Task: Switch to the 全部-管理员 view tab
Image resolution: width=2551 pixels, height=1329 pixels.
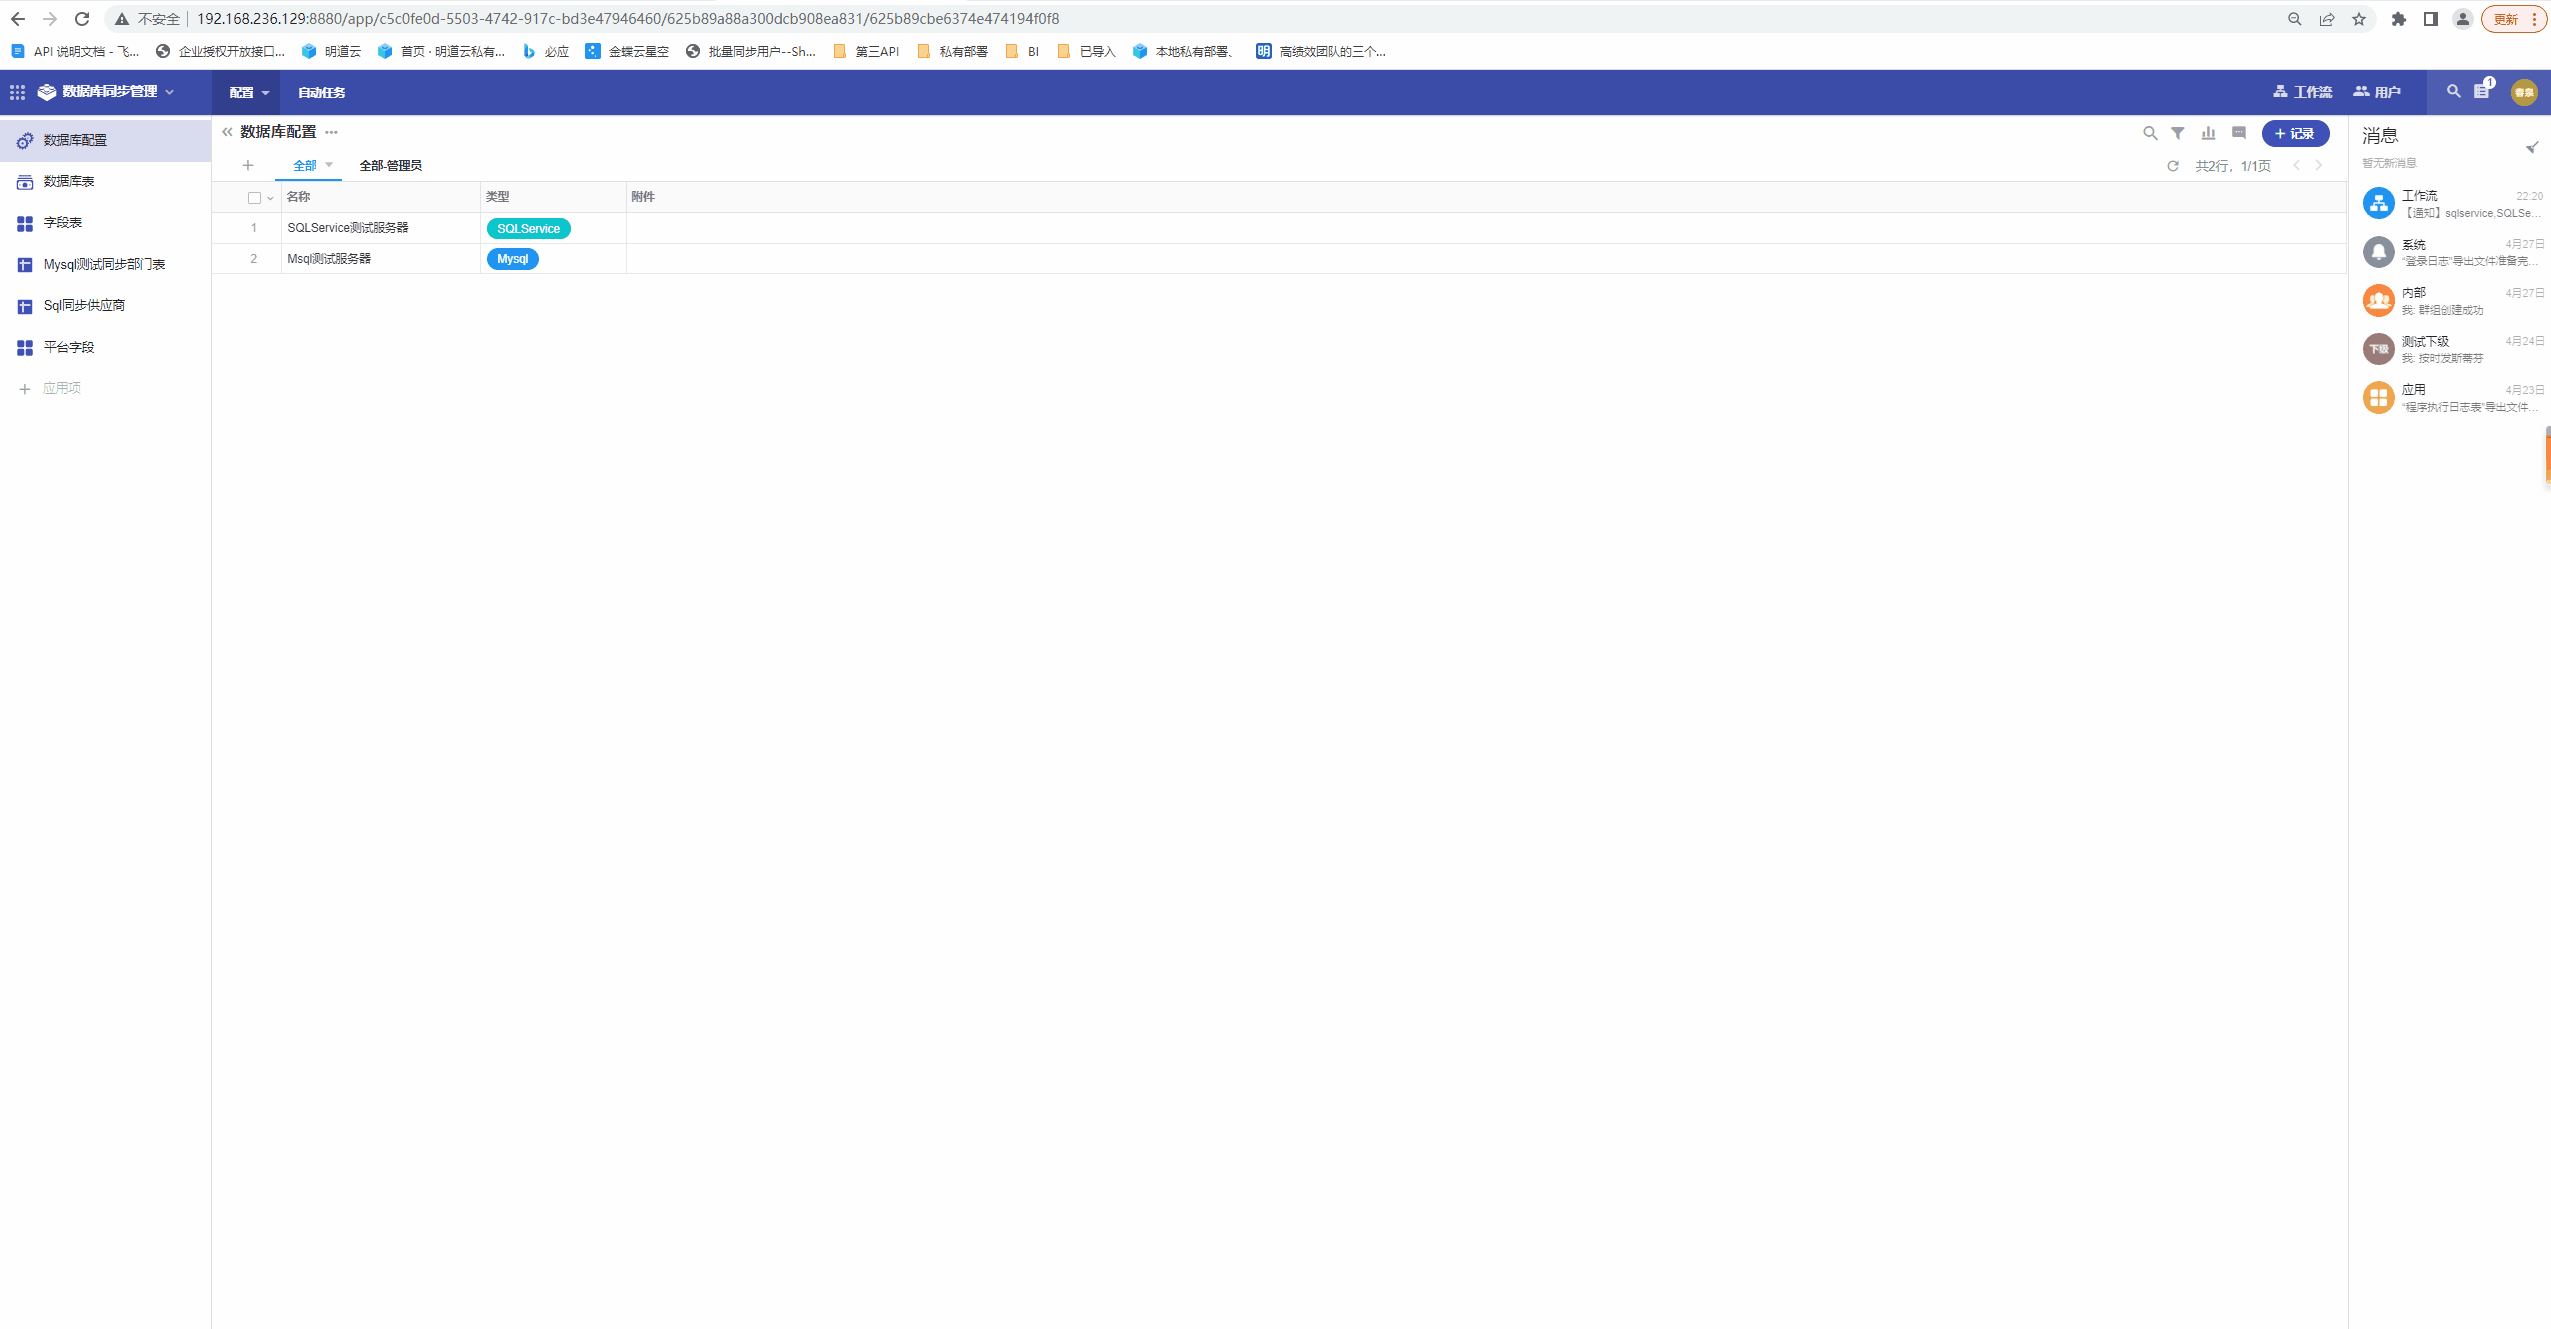Action: (x=391, y=165)
